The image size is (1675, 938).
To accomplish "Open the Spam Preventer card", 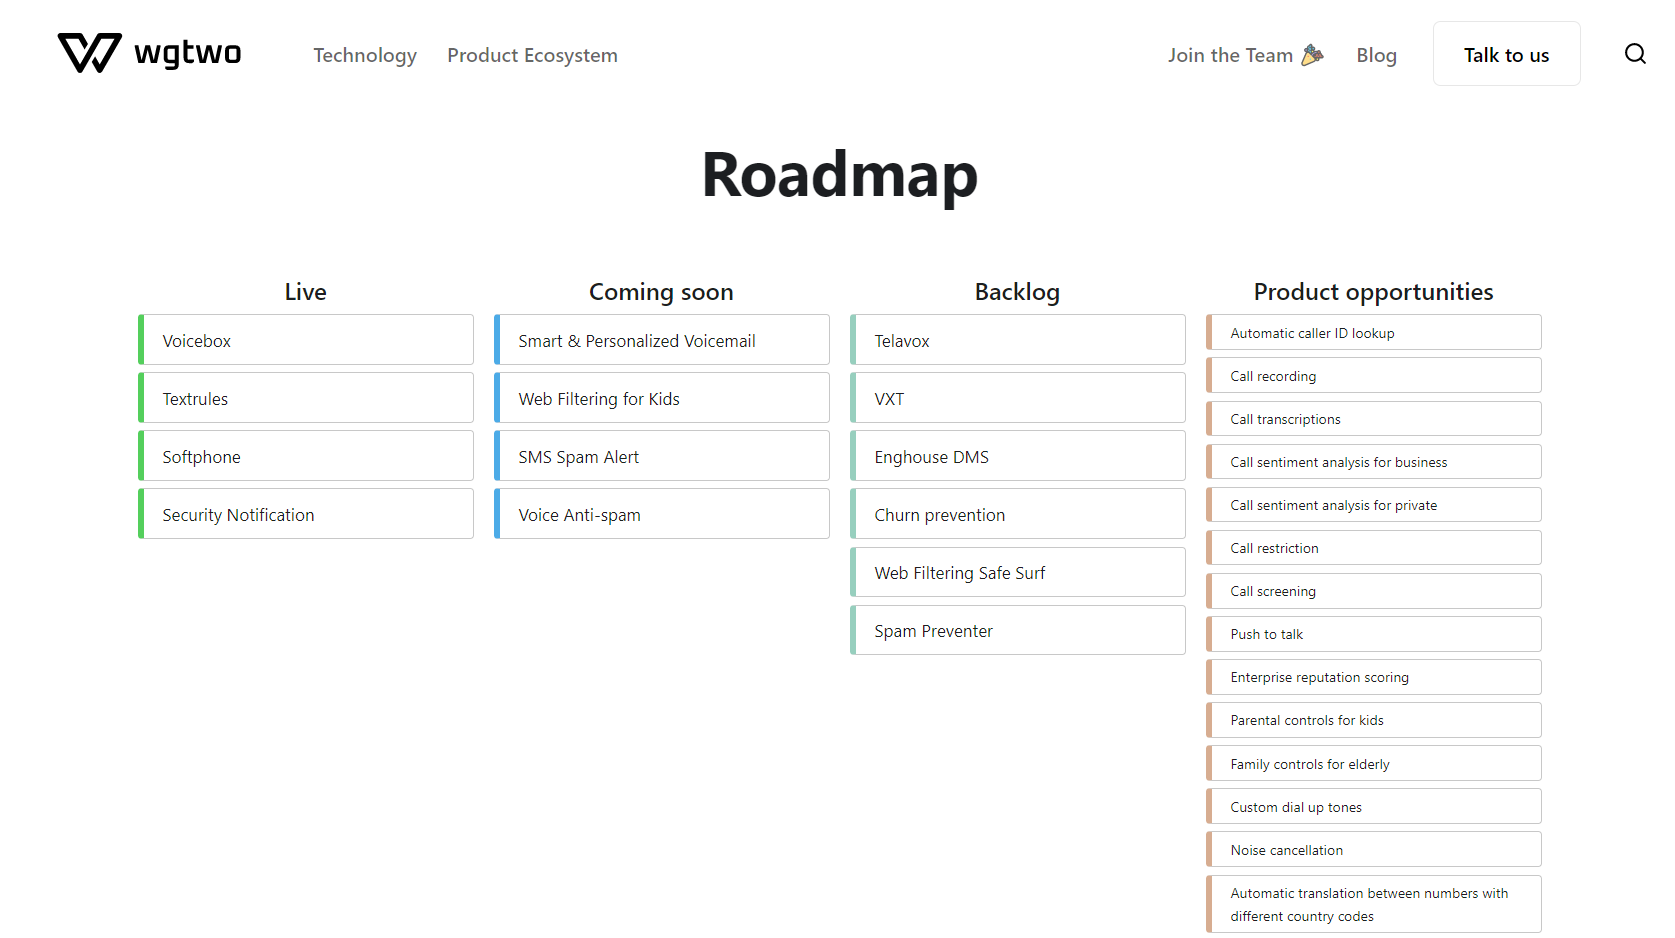I will coord(1018,630).
